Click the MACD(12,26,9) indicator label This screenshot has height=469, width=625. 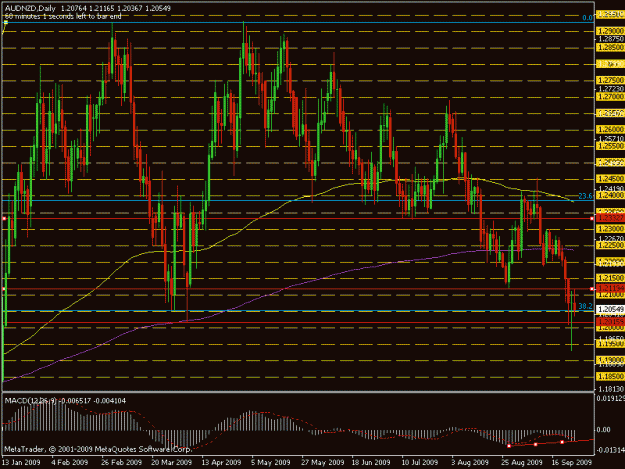point(30,400)
